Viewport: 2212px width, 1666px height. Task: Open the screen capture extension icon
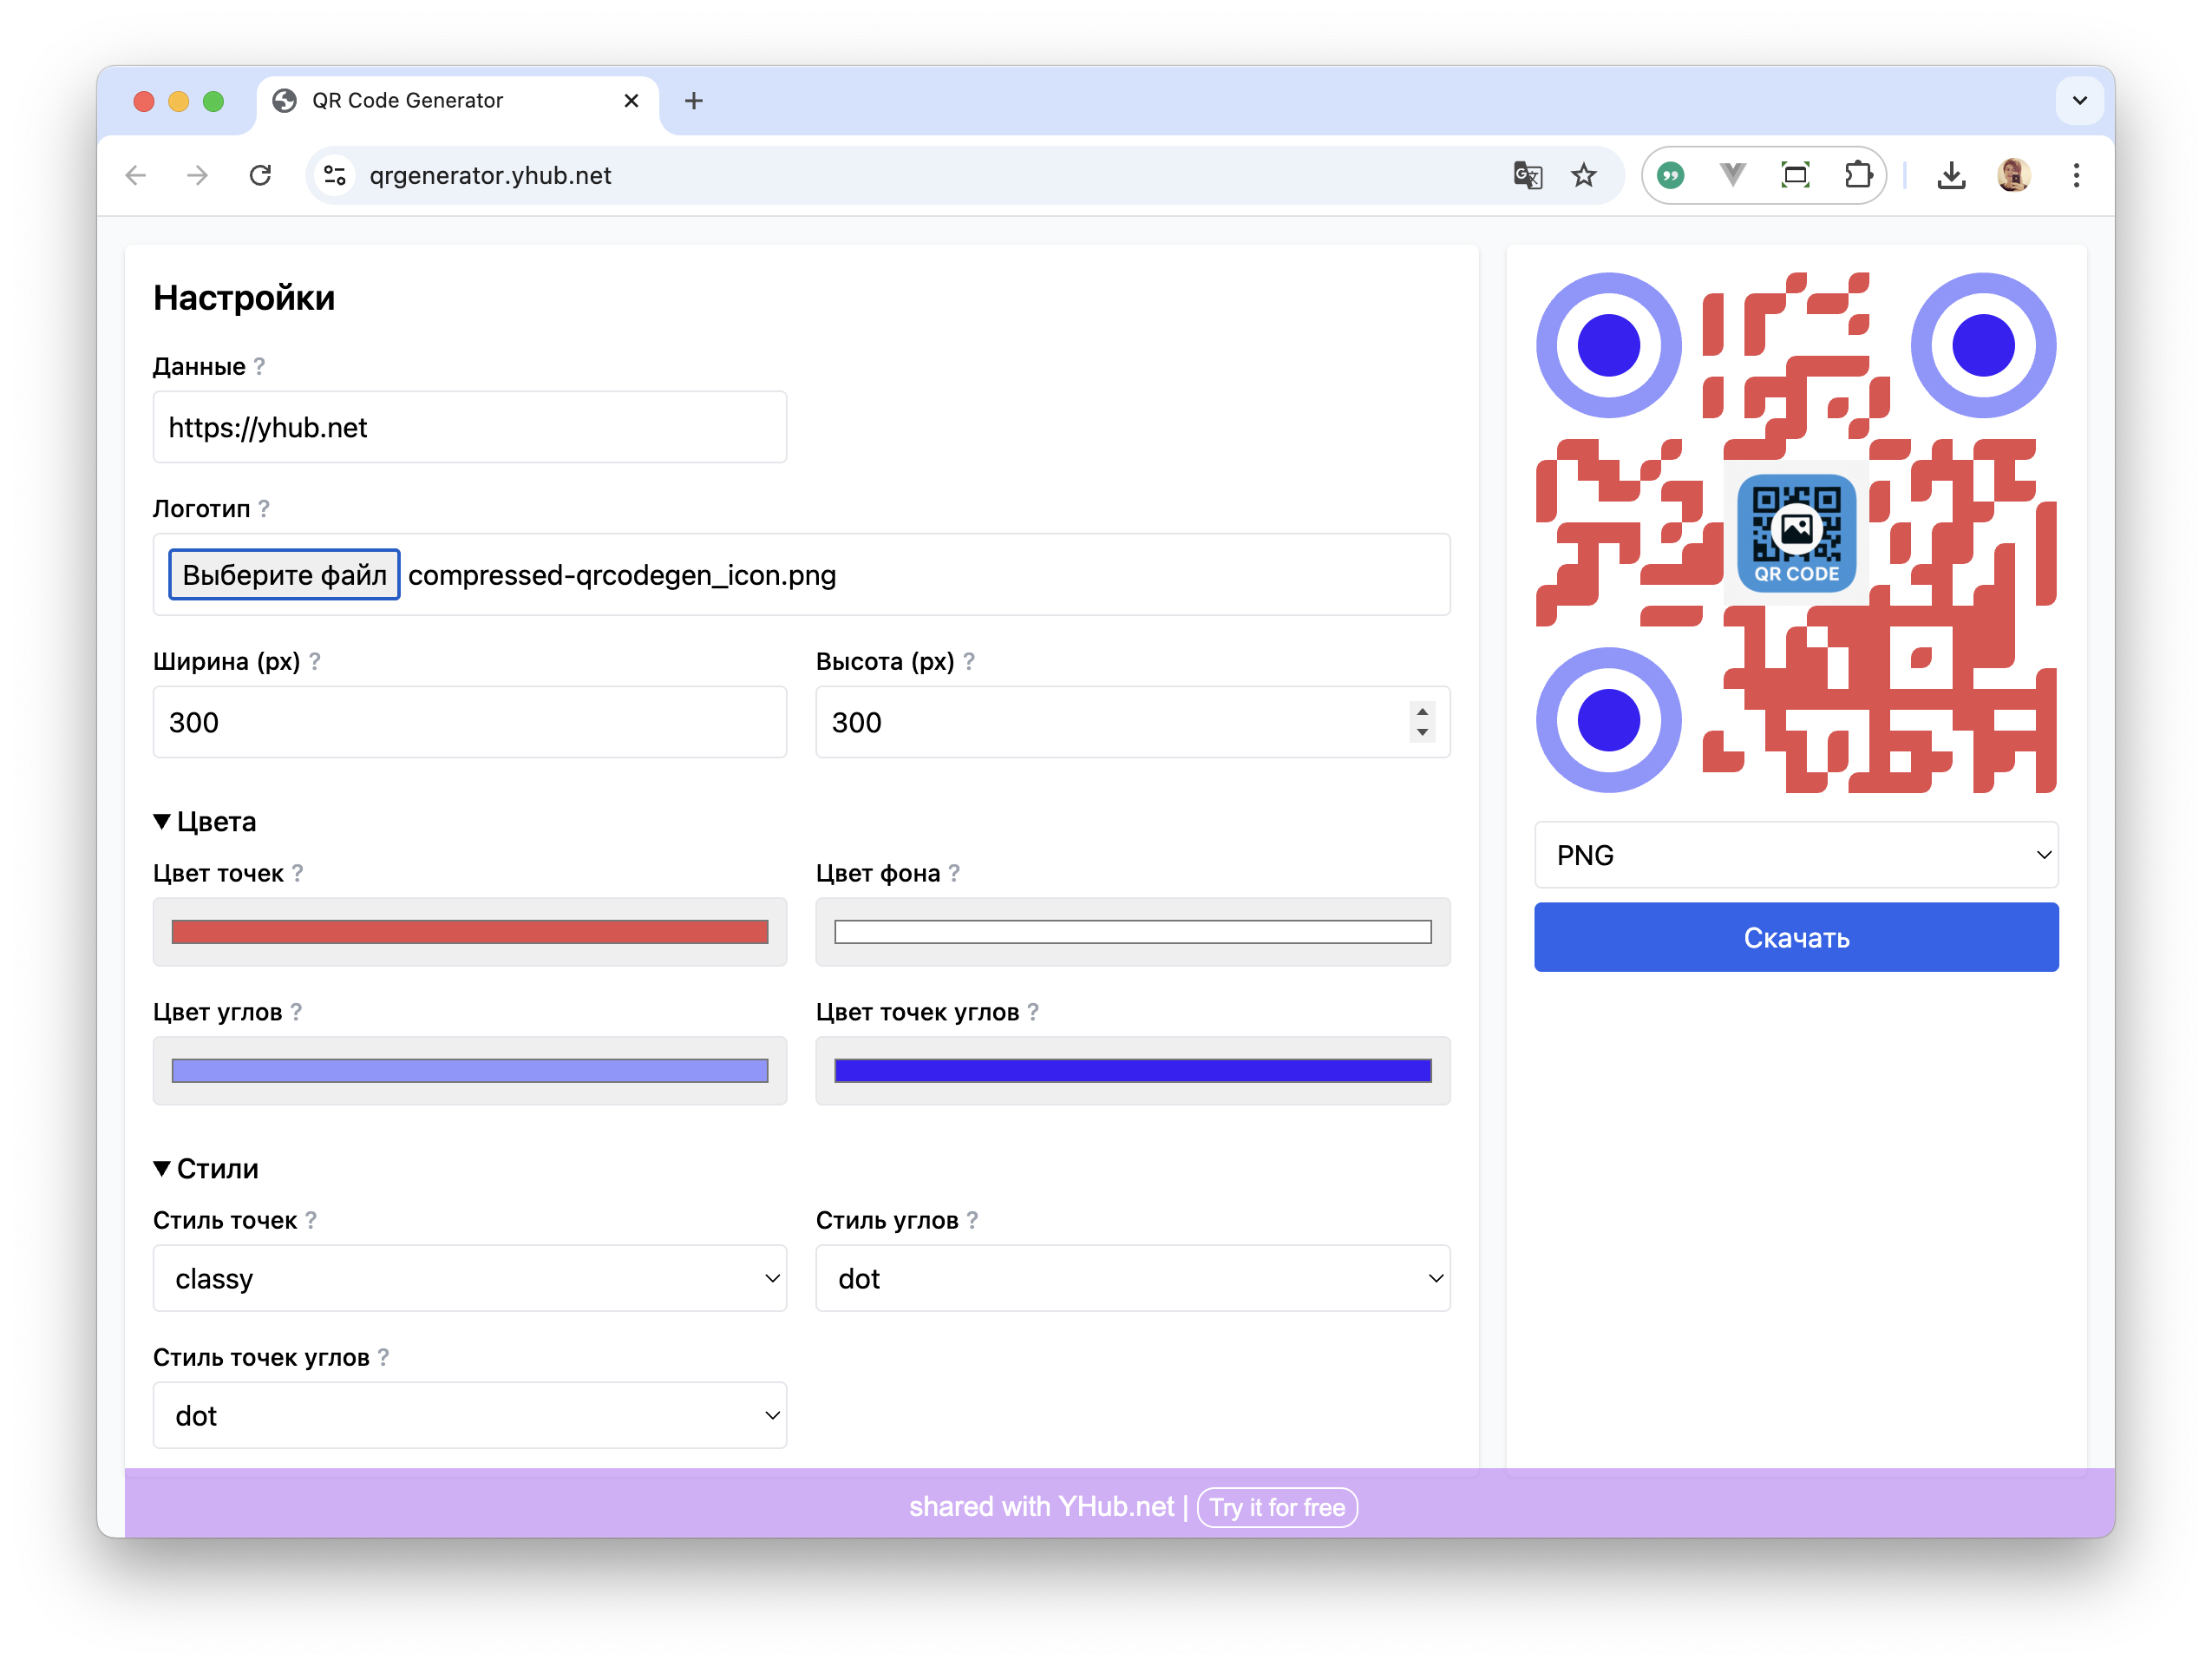pos(1796,176)
